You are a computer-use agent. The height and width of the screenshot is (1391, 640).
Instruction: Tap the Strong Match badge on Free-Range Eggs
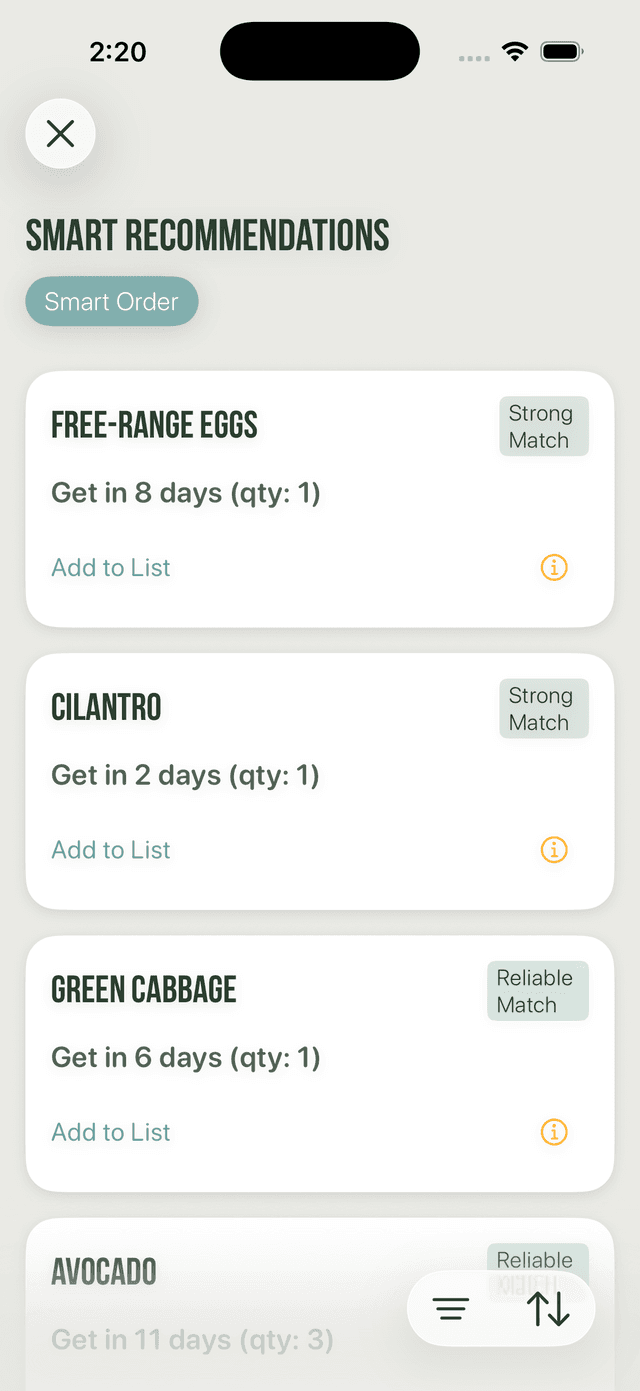[543, 426]
